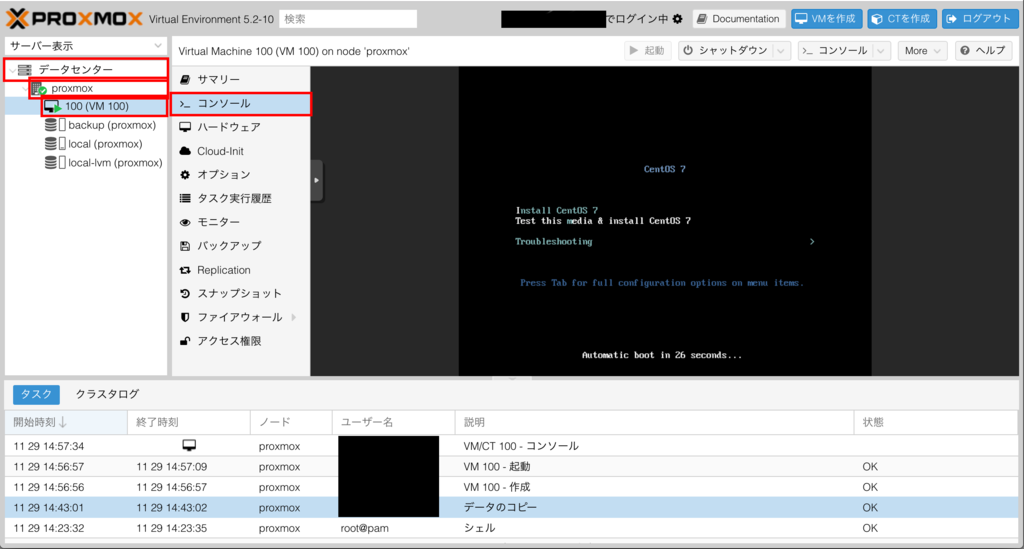The image size is (1024, 549).
Task: Select the VM/CT 100 - コンソール task row
Action: [511, 446]
